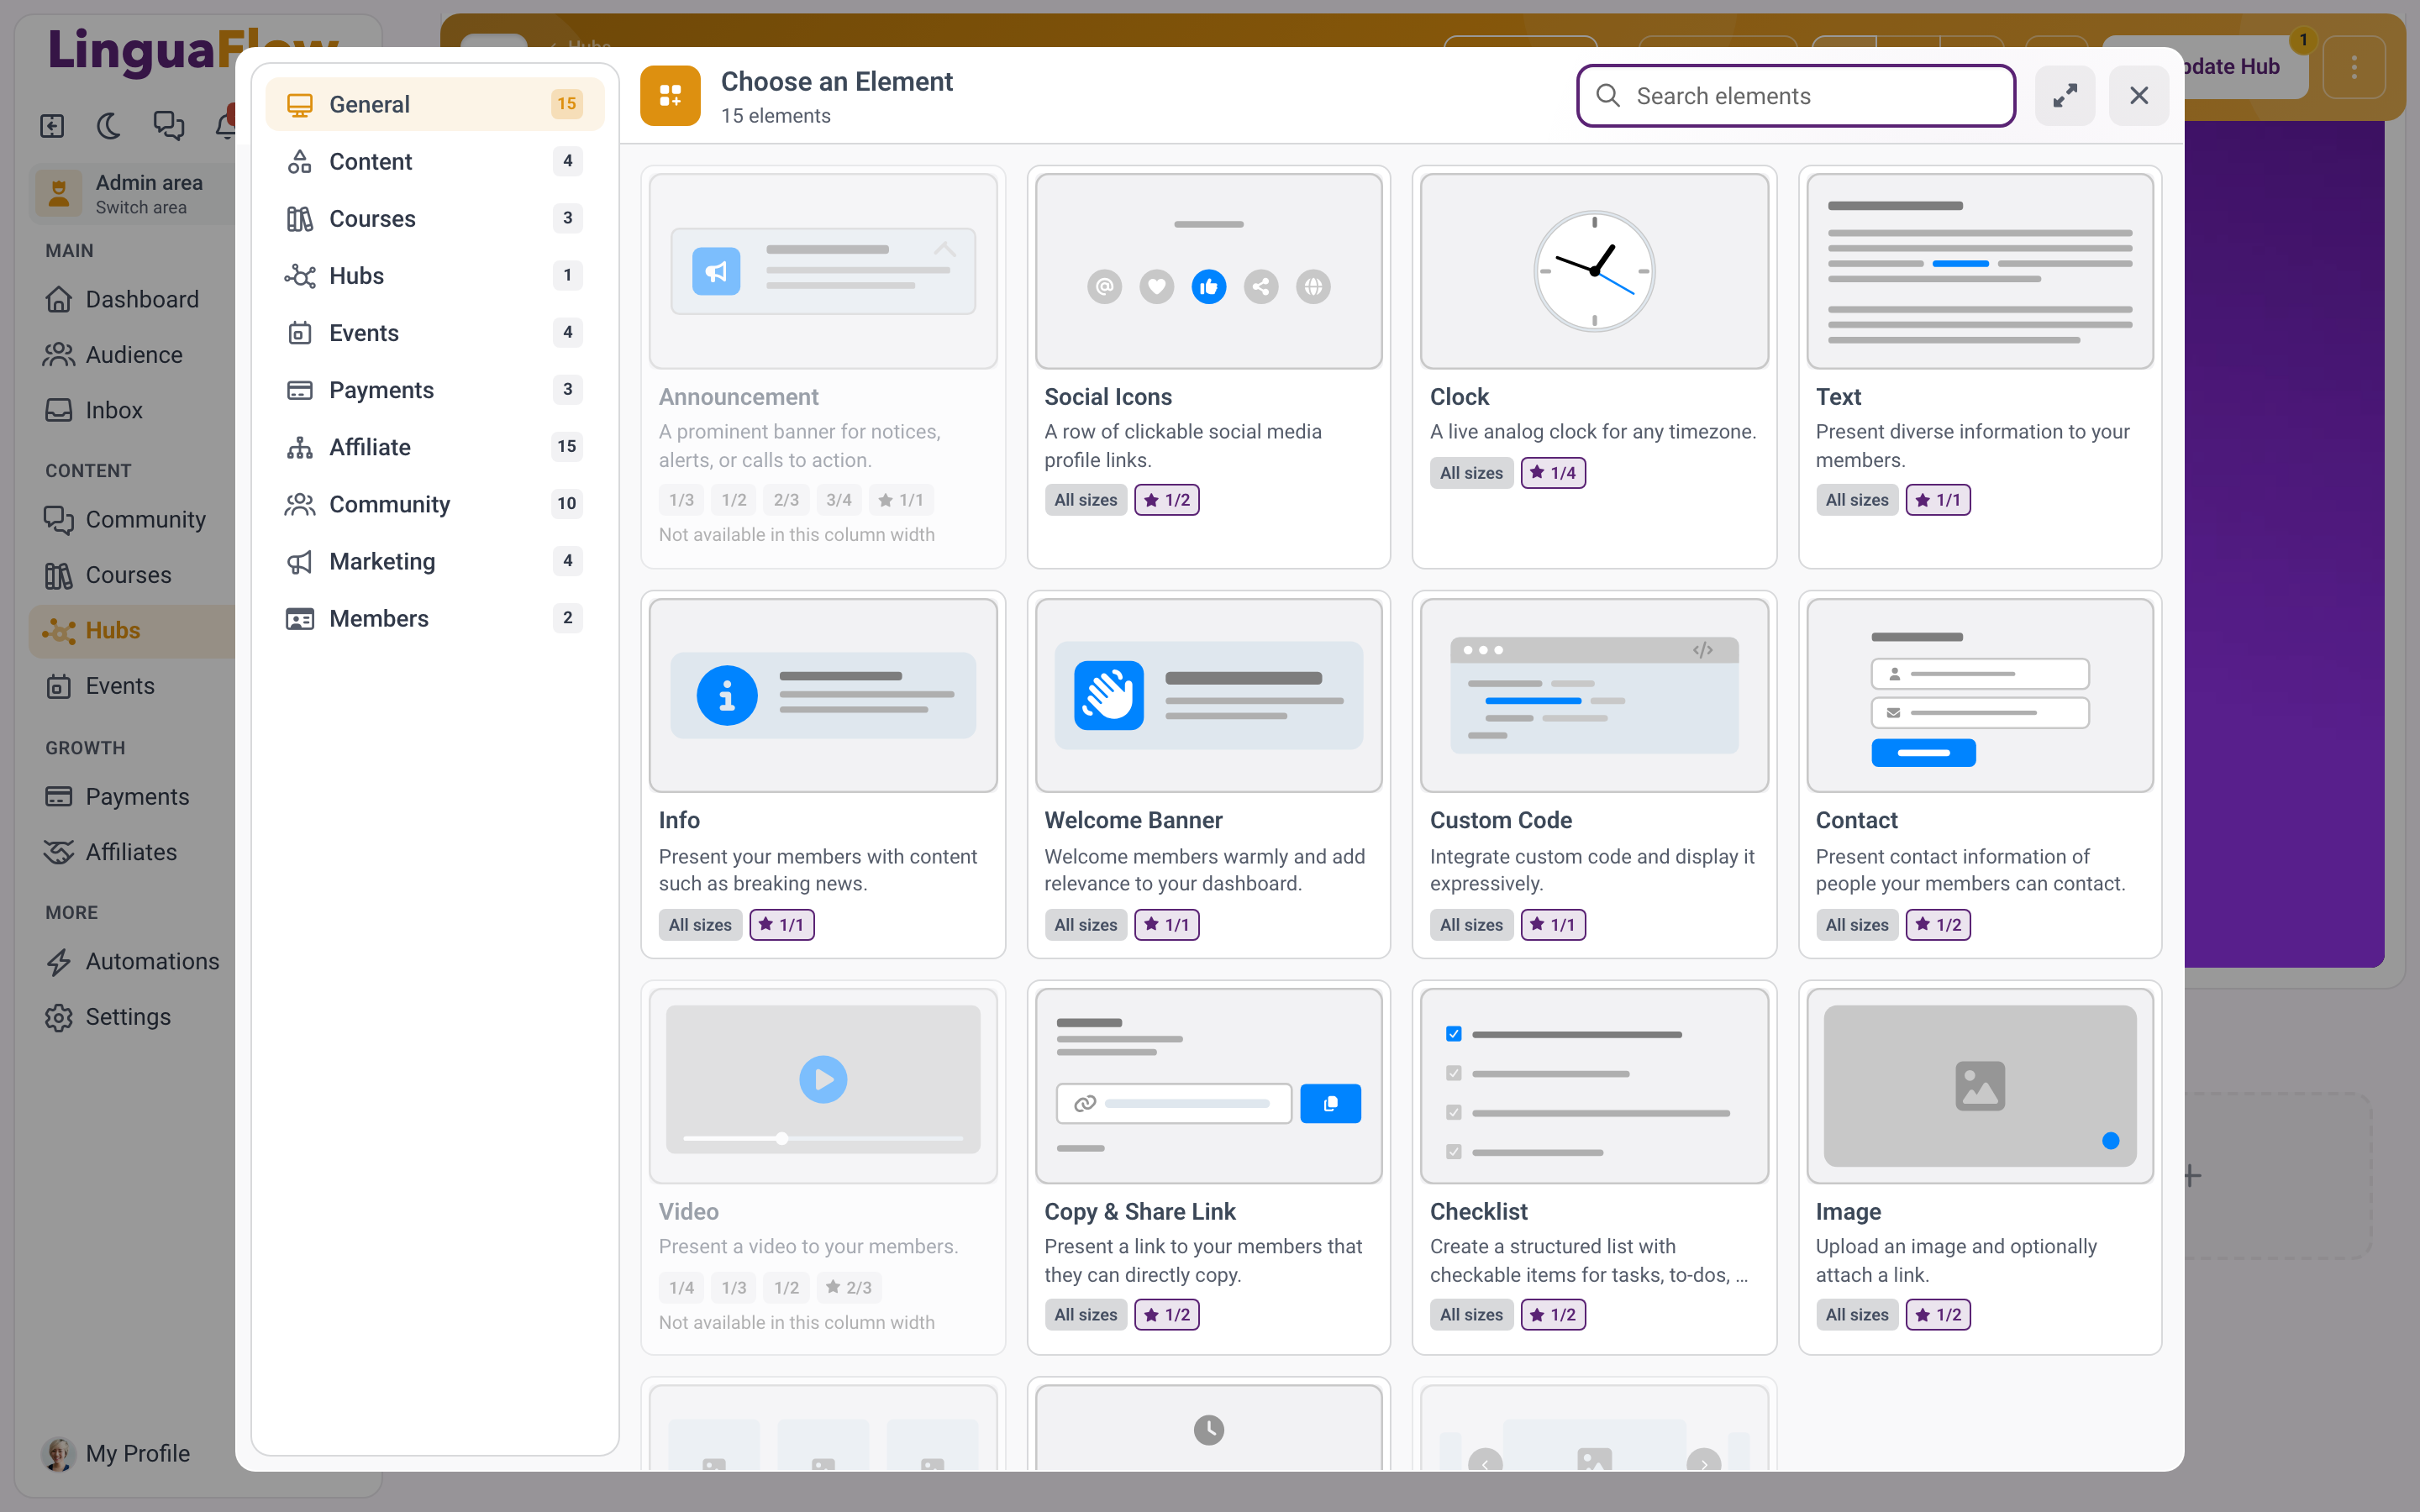The height and width of the screenshot is (1512, 2420).
Task: Open My Profile avatar link
Action: (x=116, y=1453)
